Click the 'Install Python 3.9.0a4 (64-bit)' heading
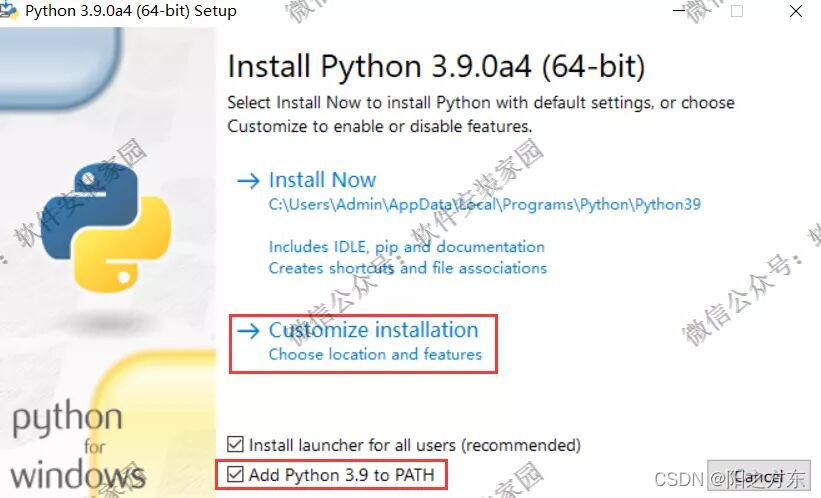This screenshot has width=821, height=498. click(436, 67)
